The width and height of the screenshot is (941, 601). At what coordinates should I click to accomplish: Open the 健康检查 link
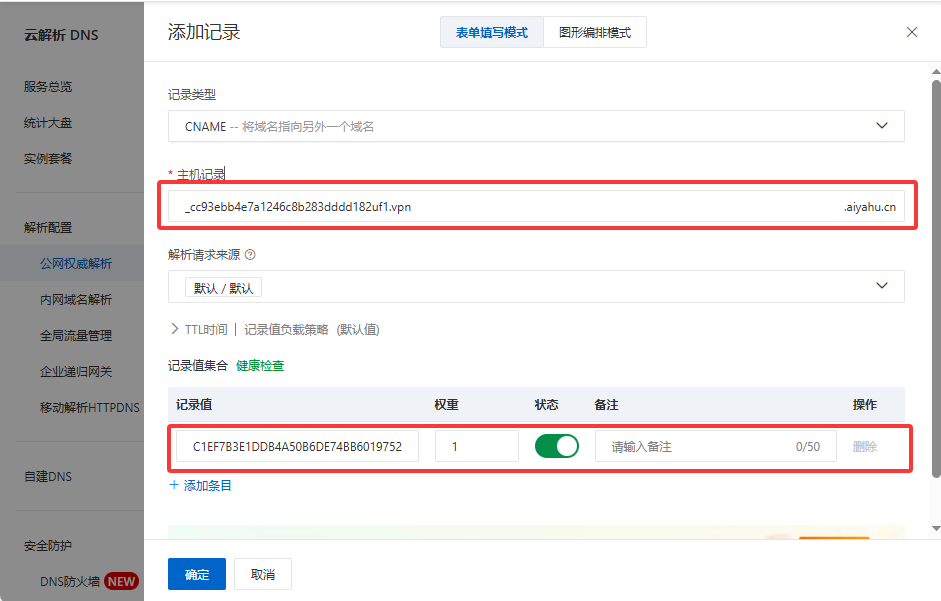coord(260,366)
